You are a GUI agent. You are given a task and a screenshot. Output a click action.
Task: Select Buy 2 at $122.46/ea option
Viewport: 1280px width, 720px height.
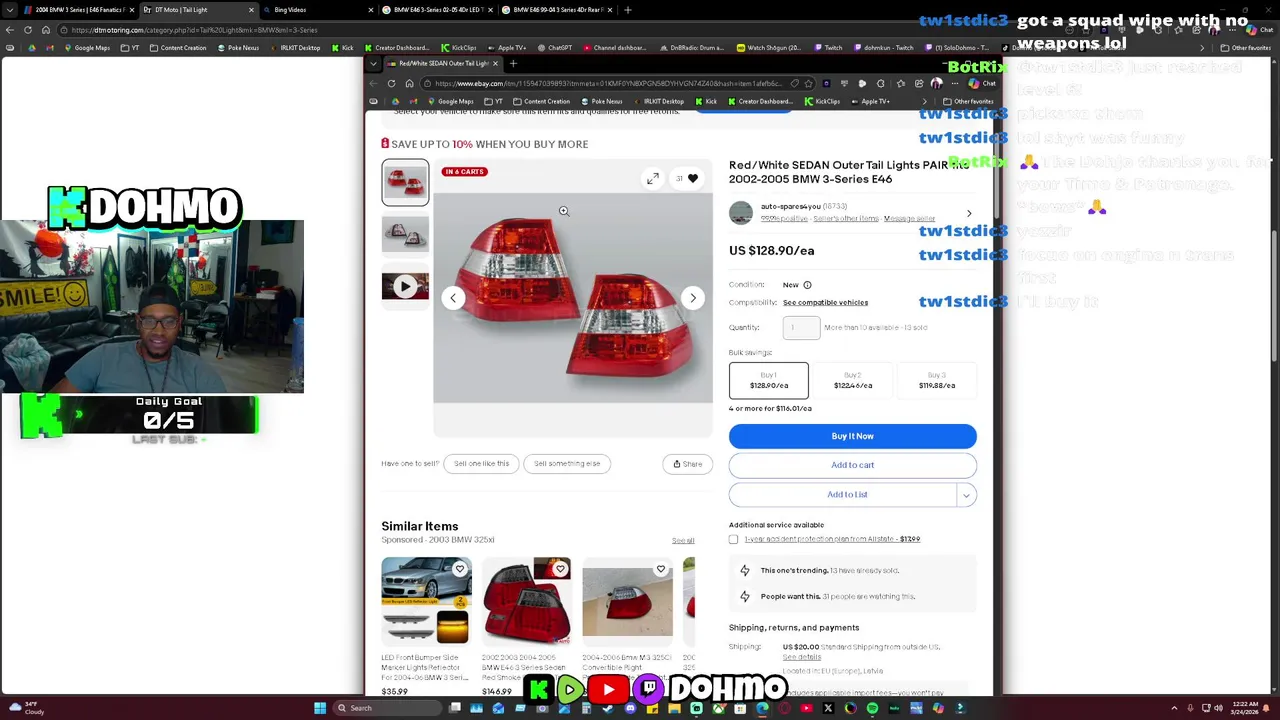[852, 380]
